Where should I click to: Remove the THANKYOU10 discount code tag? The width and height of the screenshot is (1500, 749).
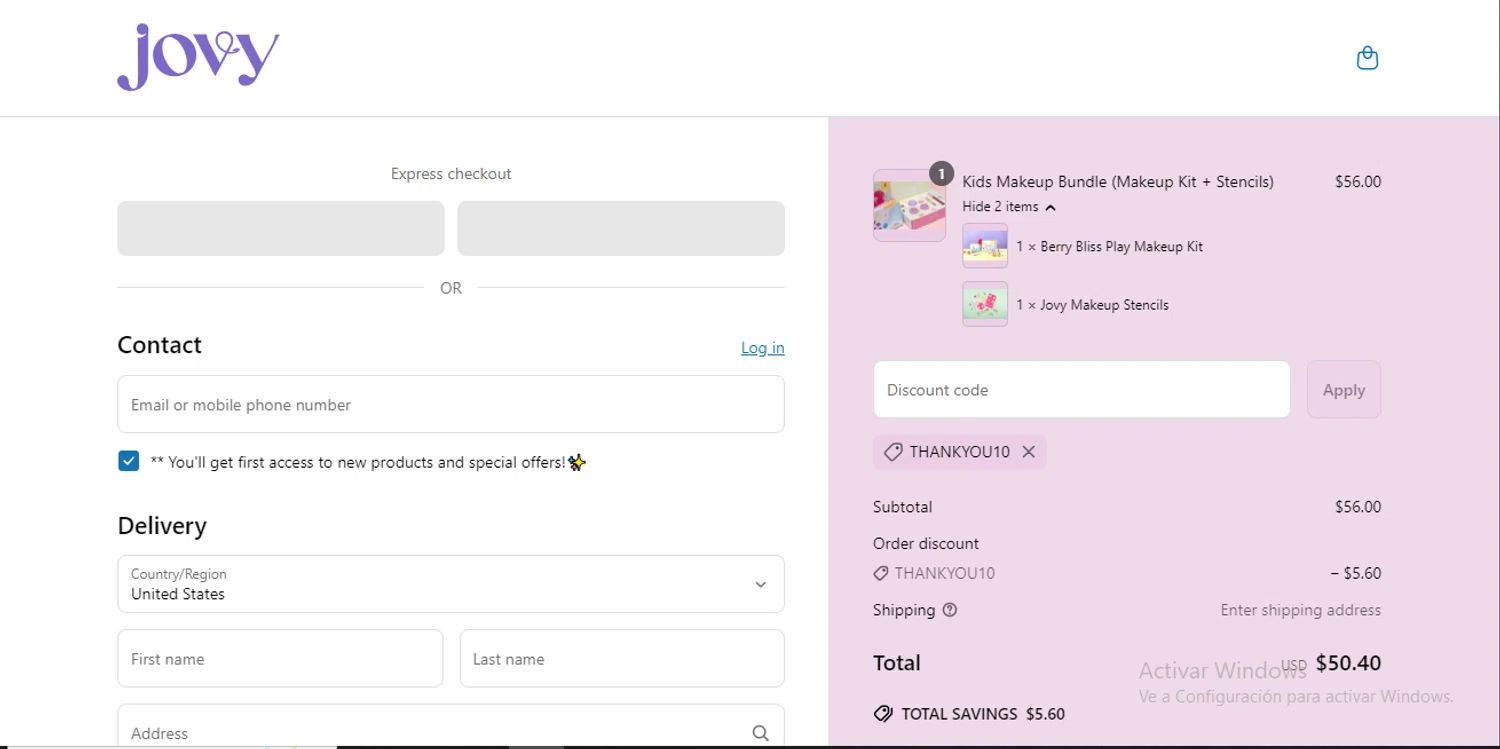[1028, 452]
